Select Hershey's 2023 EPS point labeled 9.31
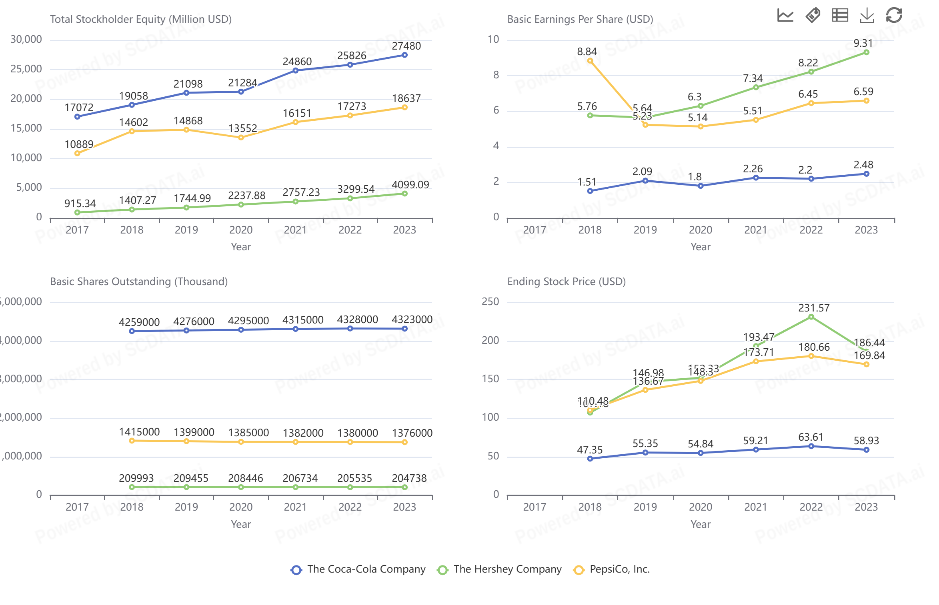Image resolution: width=939 pixels, height=605 pixels. point(865,52)
